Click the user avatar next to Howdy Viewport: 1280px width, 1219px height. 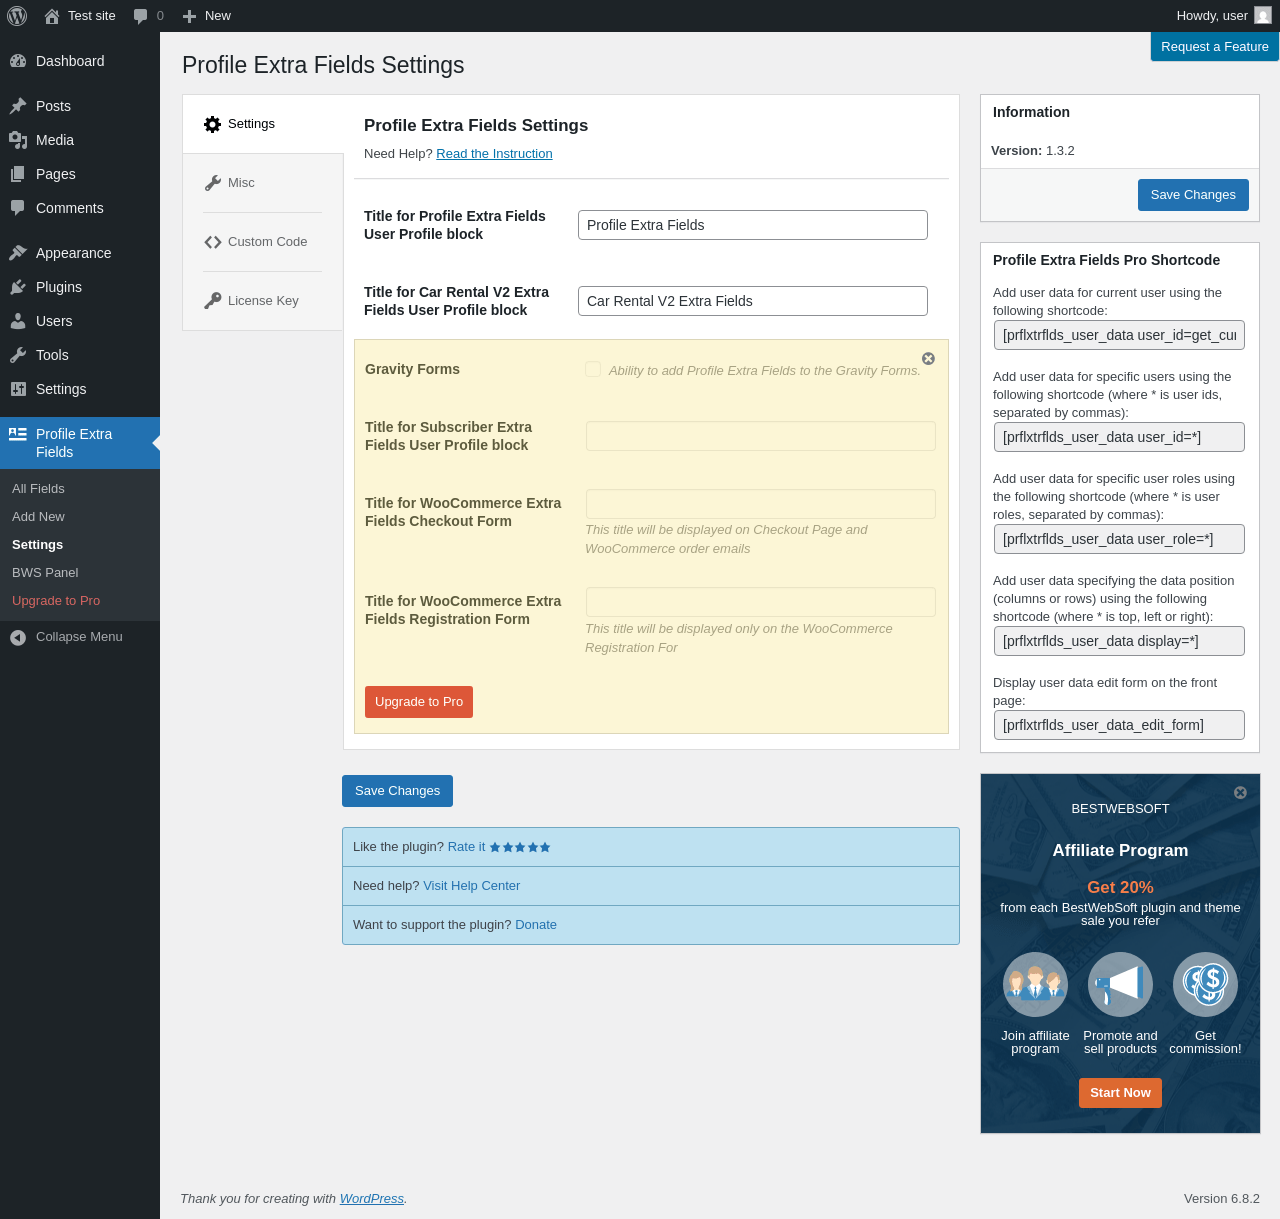[1263, 16]
